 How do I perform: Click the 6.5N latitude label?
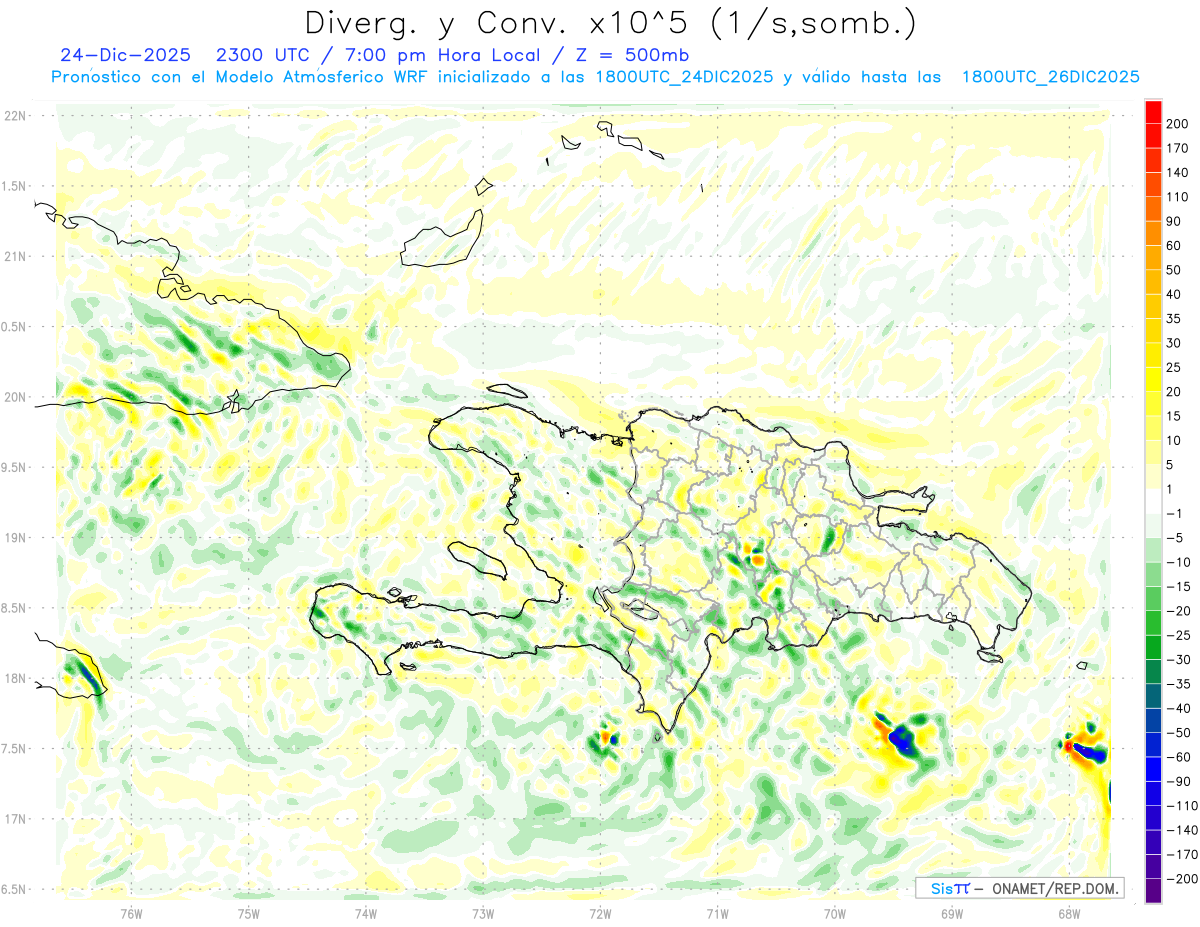[12, 889]
